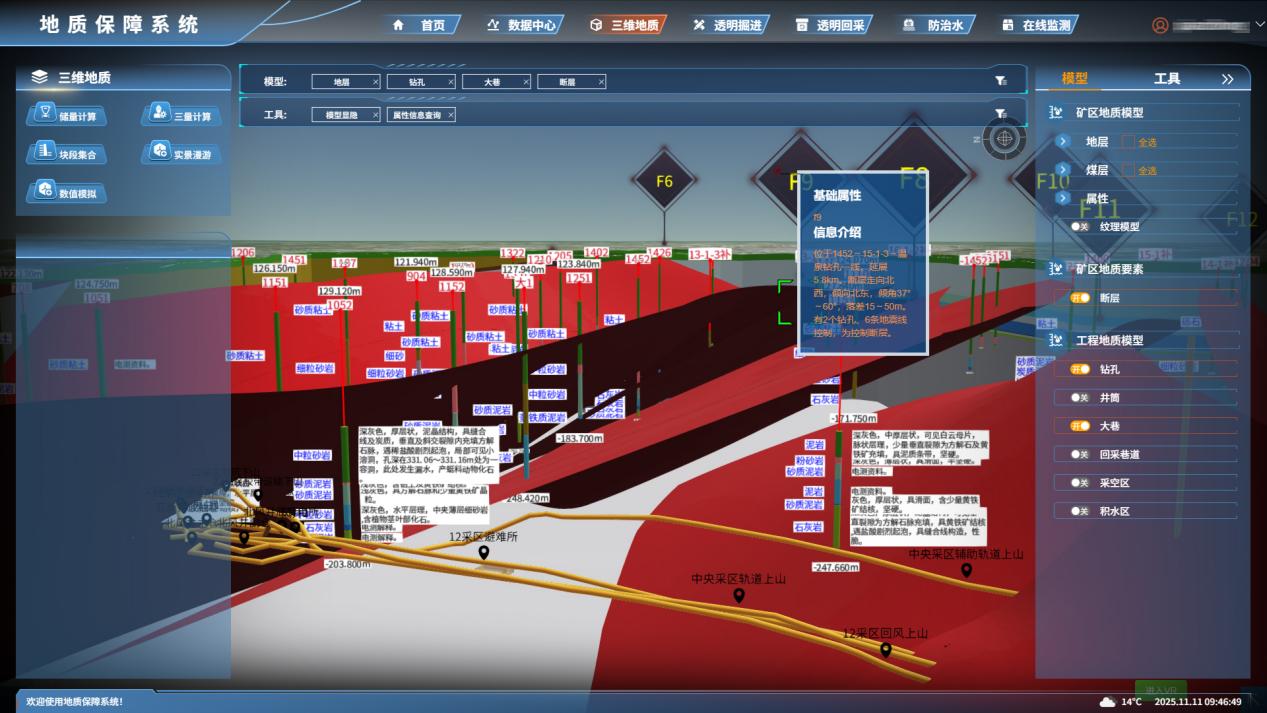Click the weather cloud icon in status bar
The image size is (1267, 713).
(1107, 702)
